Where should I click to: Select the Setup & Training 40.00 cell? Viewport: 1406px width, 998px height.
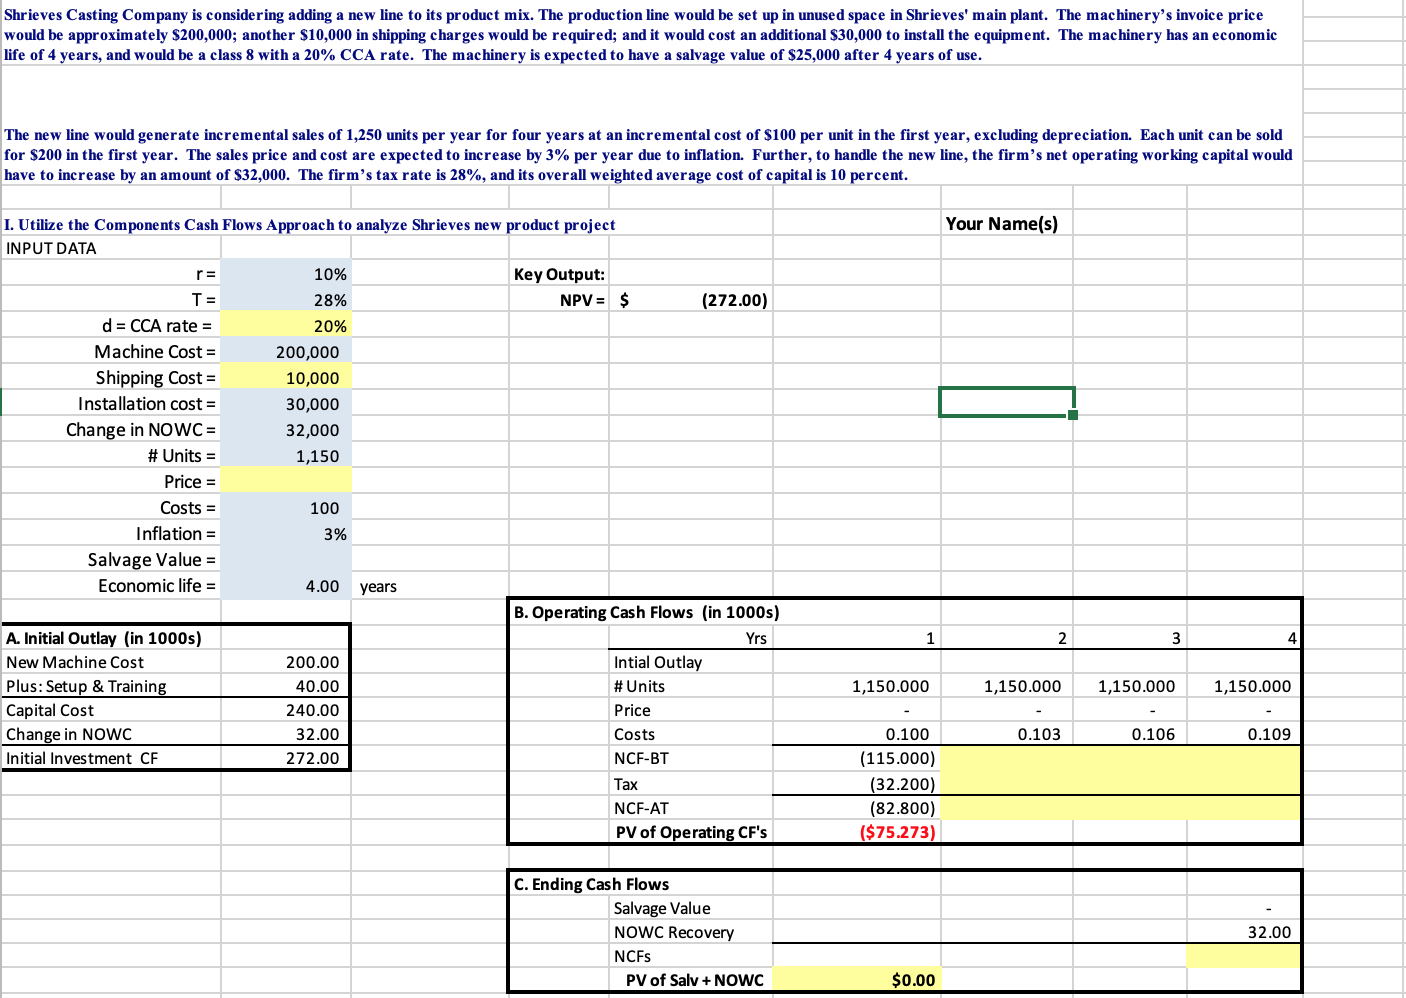tap(286, 686)
